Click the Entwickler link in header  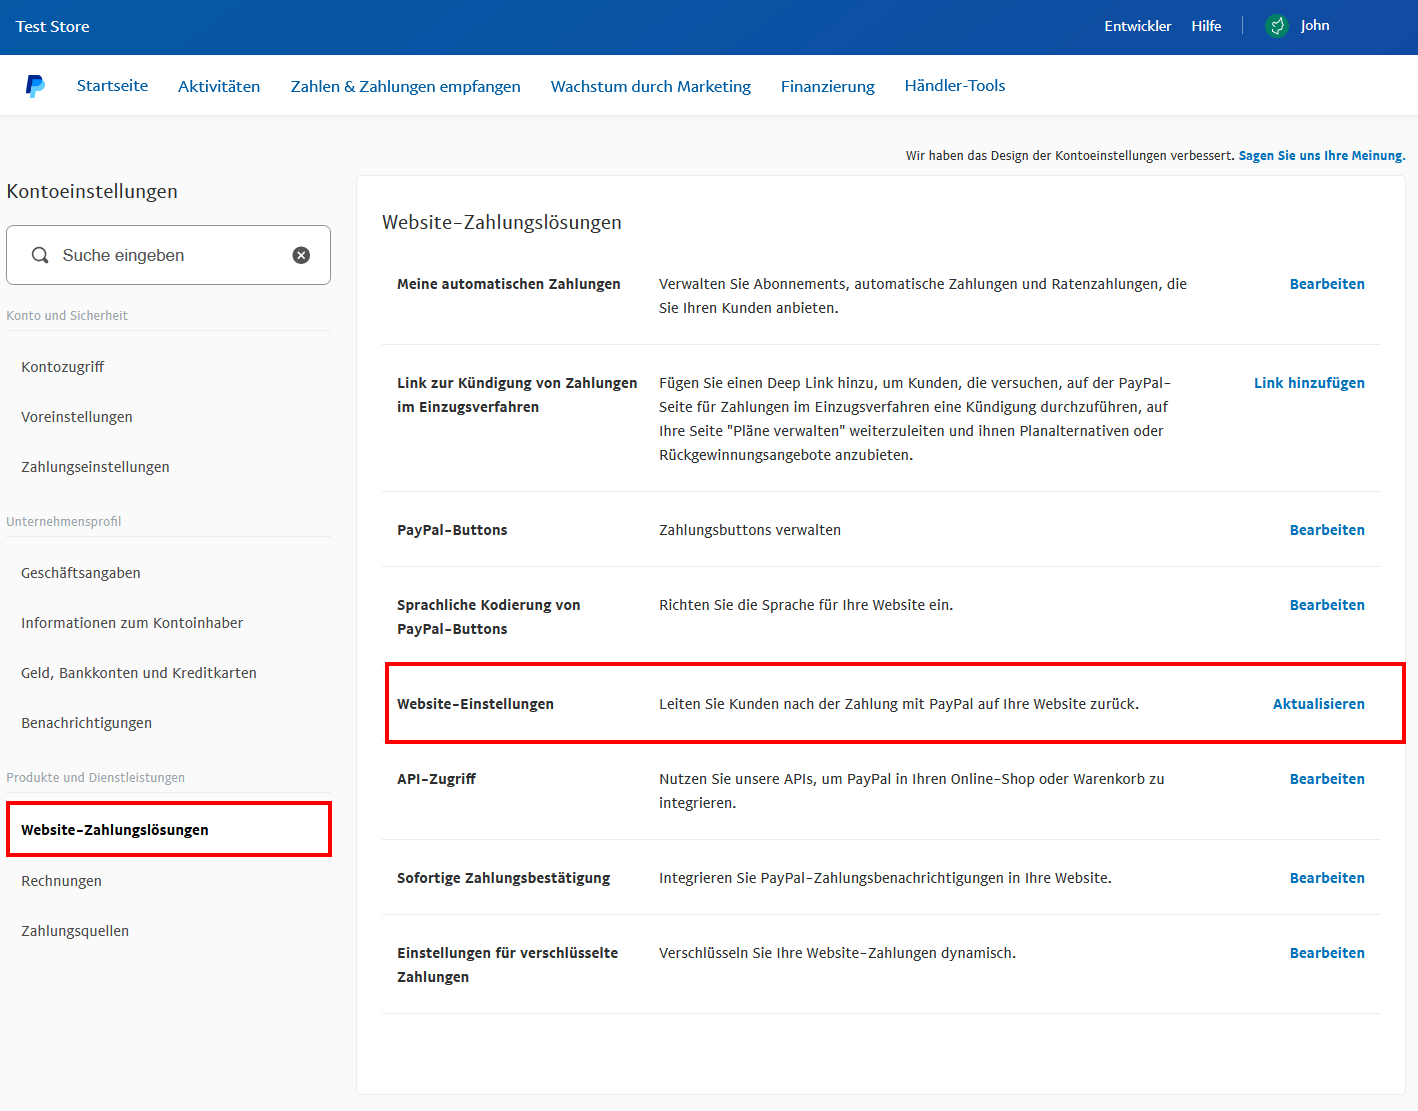[1137, 26]
